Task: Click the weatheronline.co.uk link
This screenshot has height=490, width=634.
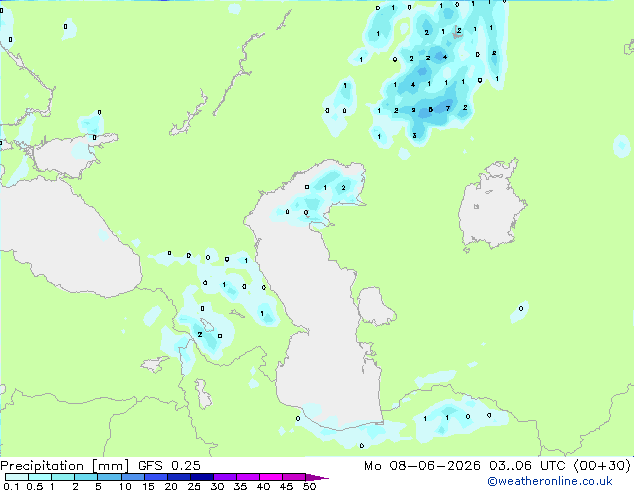Action: 550,481
